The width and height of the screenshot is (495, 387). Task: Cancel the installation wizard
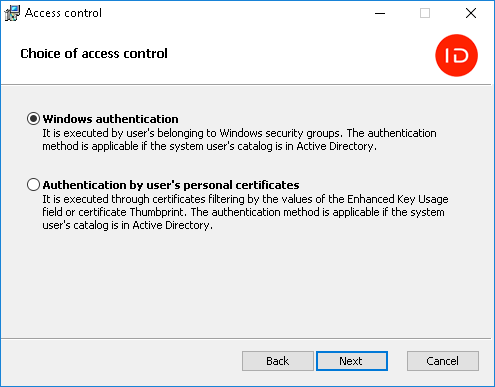(443, 361)
